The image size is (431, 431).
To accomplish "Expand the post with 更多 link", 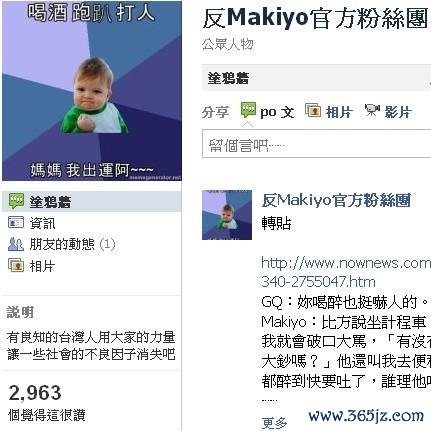I will (x=274, y=423).
